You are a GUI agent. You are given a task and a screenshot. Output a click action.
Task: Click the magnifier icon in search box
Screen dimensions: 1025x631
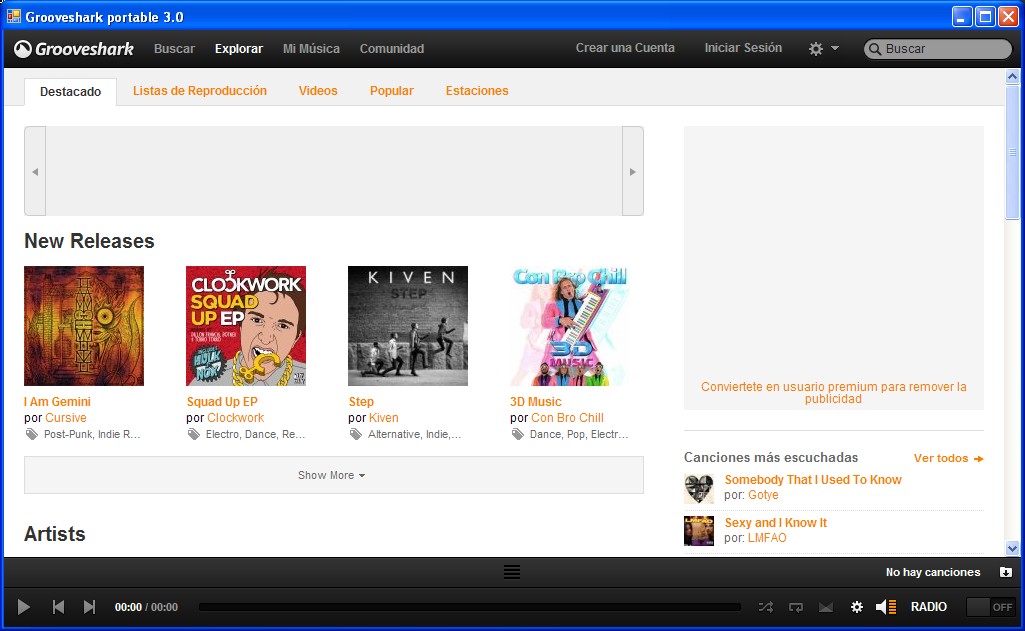click(x=875, y=49)
